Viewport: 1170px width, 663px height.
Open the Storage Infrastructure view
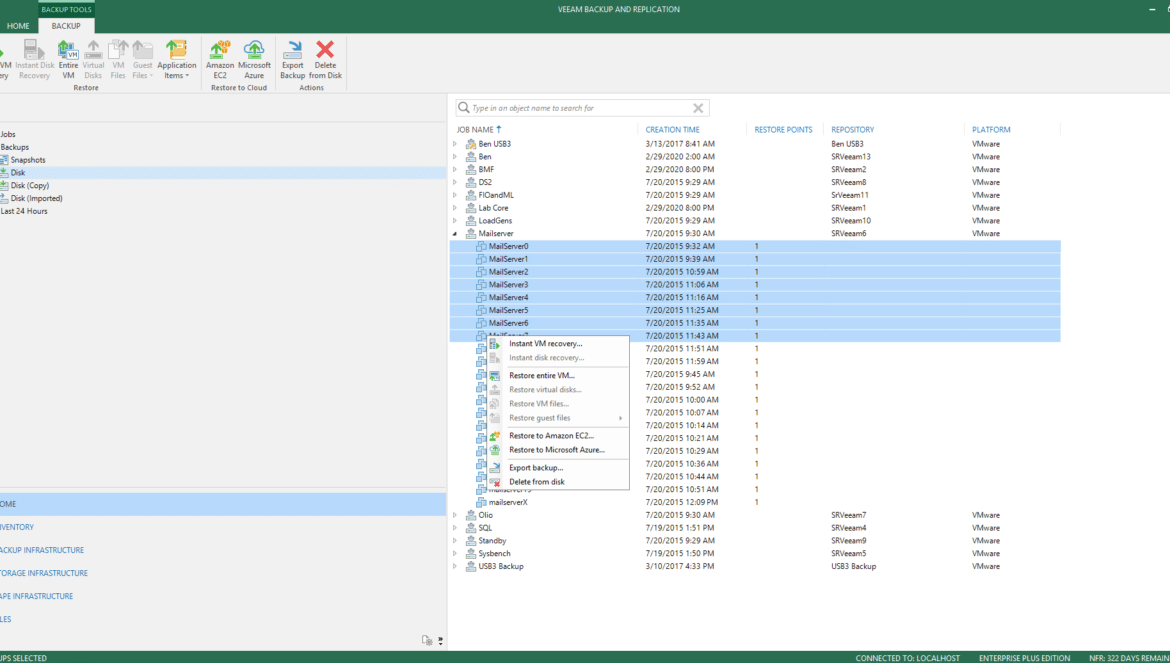[x=44, y=574]
